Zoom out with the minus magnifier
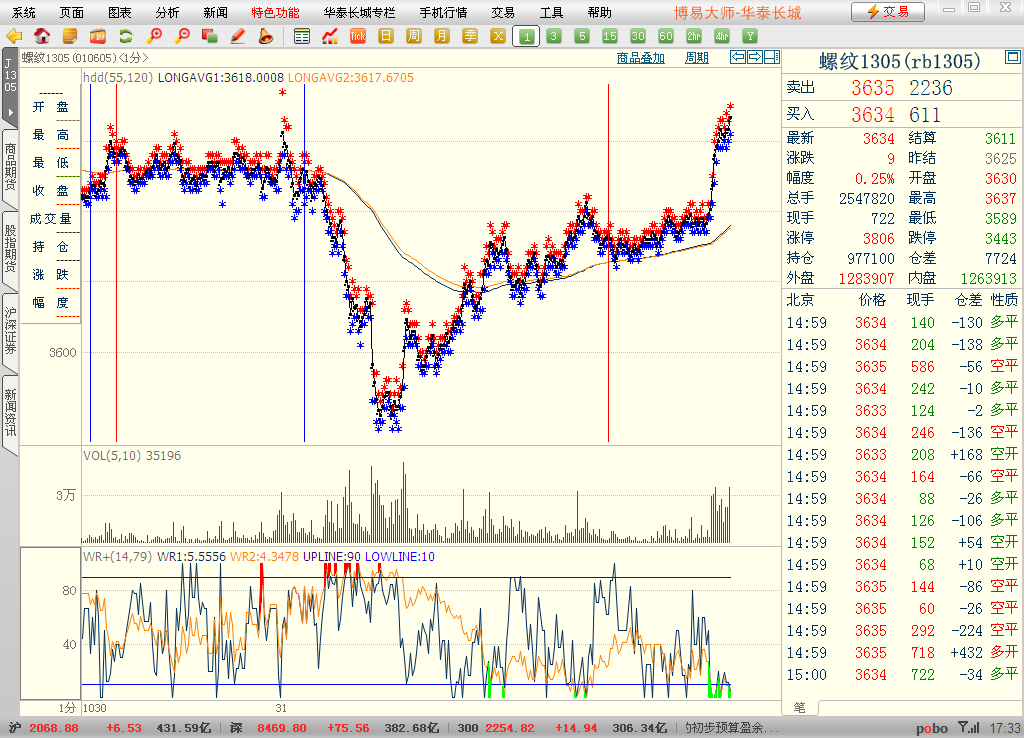Screen dimensions: 1025x738 click(x=182, y=36)
